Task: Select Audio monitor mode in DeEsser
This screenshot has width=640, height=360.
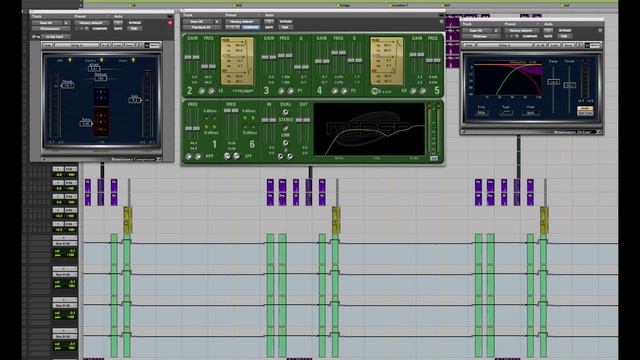Action: (x=585, y=108)
